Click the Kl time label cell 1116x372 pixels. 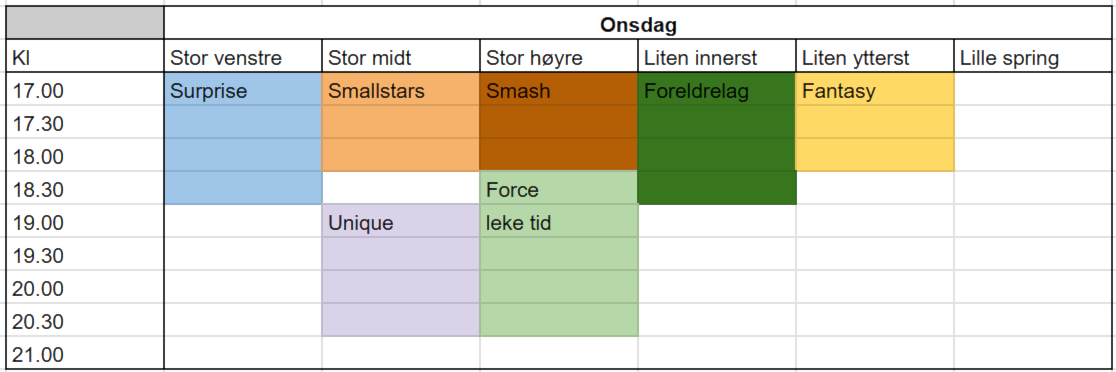click(x=85, y=56)
